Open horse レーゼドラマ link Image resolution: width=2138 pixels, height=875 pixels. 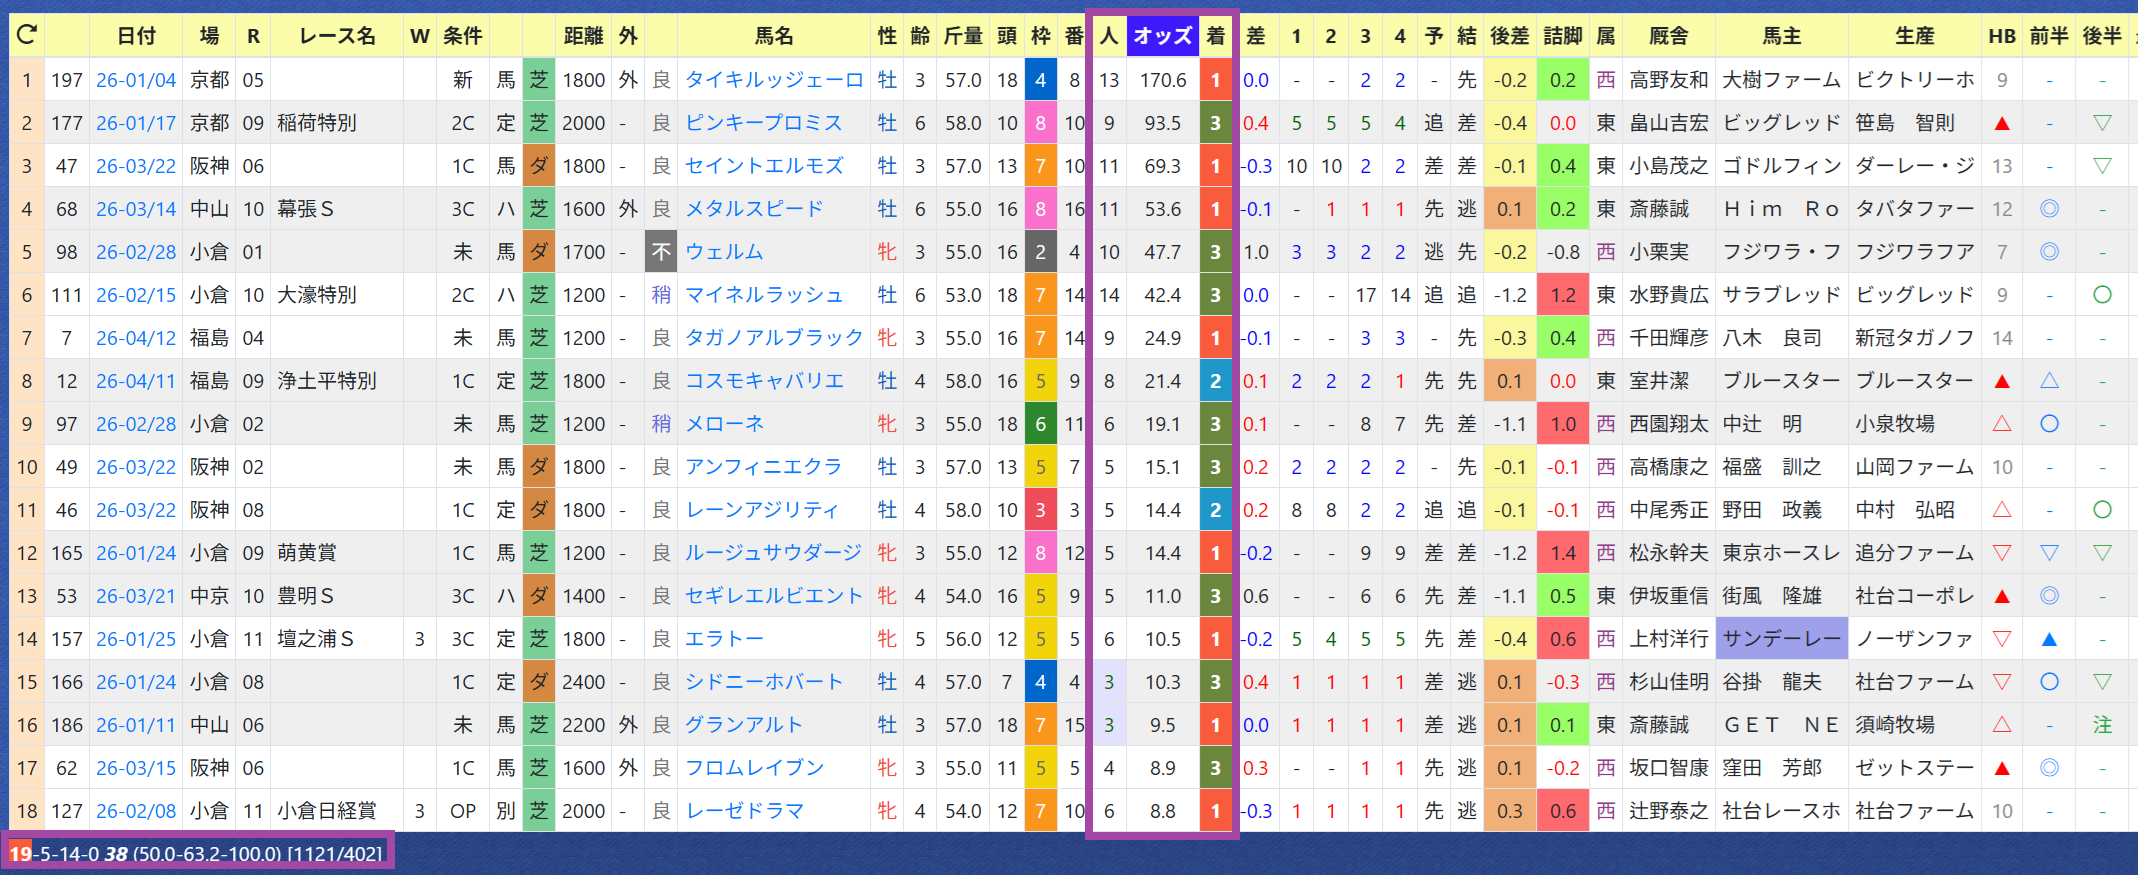click(x=744, y=811)
